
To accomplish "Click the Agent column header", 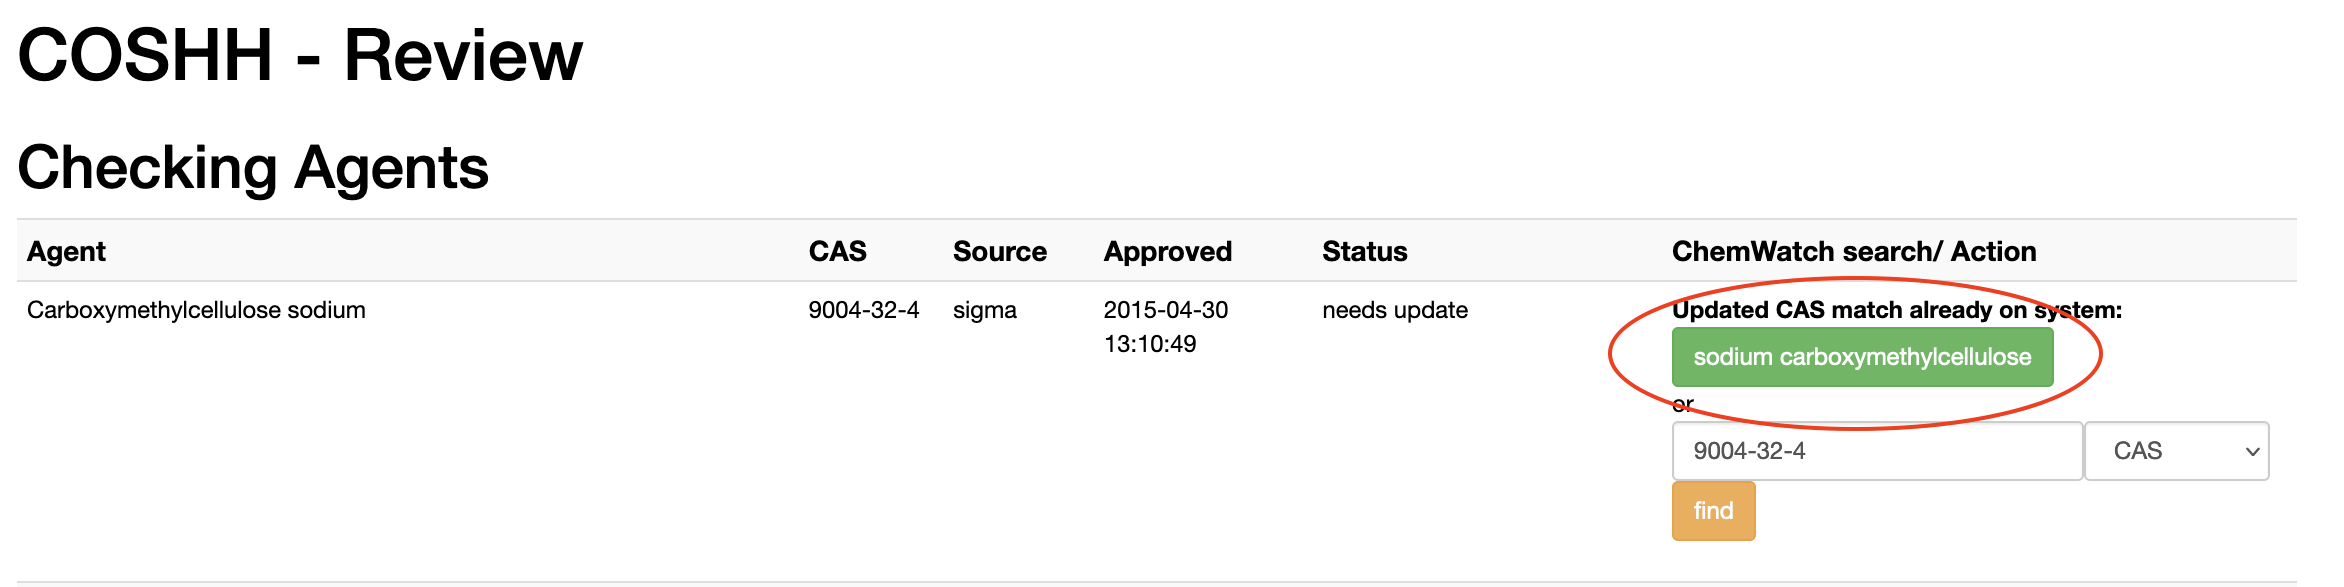I will 66,251.
